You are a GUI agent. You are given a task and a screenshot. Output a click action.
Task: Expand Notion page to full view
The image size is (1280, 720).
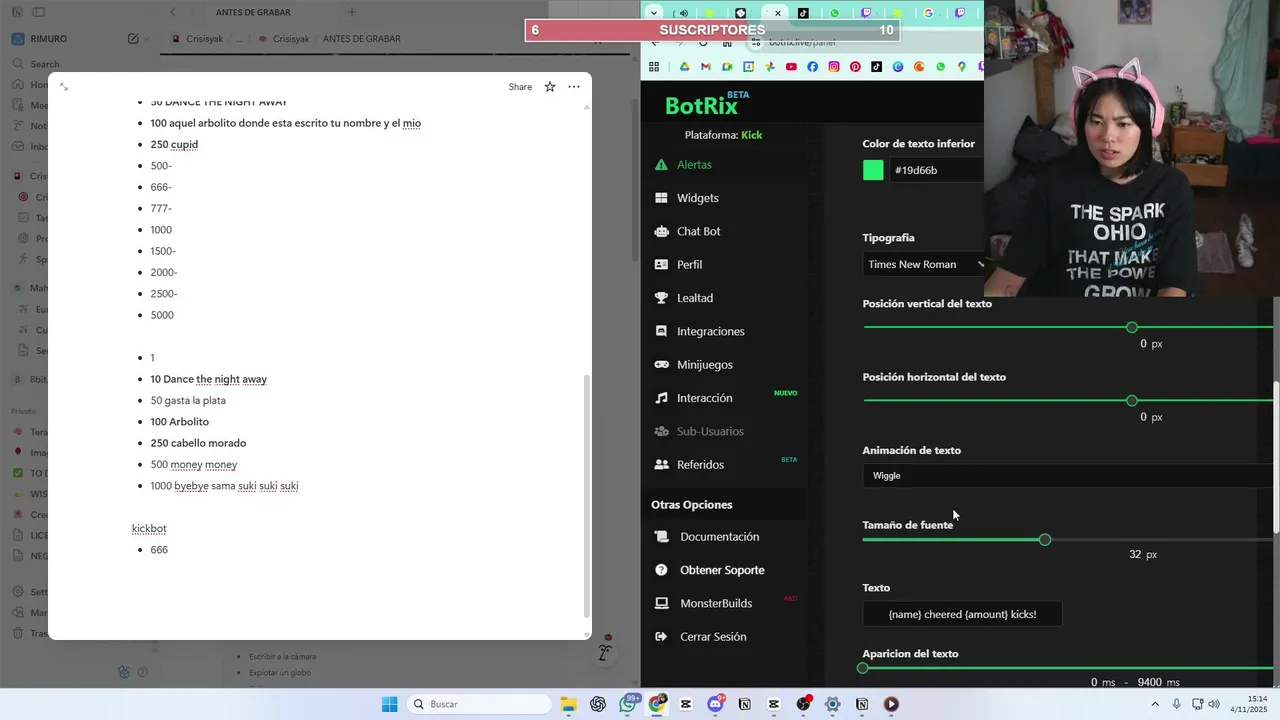coord(64,87)
